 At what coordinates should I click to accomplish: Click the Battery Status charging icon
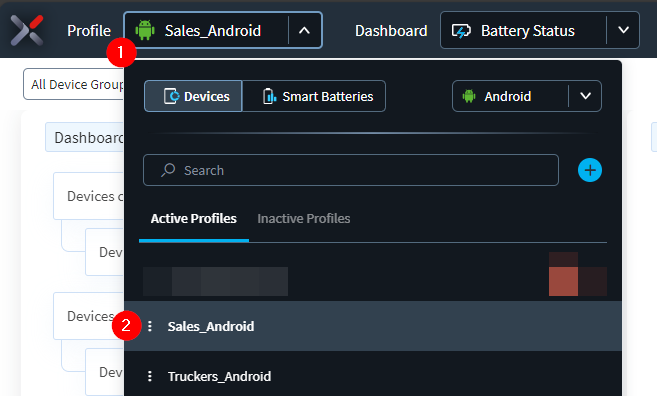[461, 31]
